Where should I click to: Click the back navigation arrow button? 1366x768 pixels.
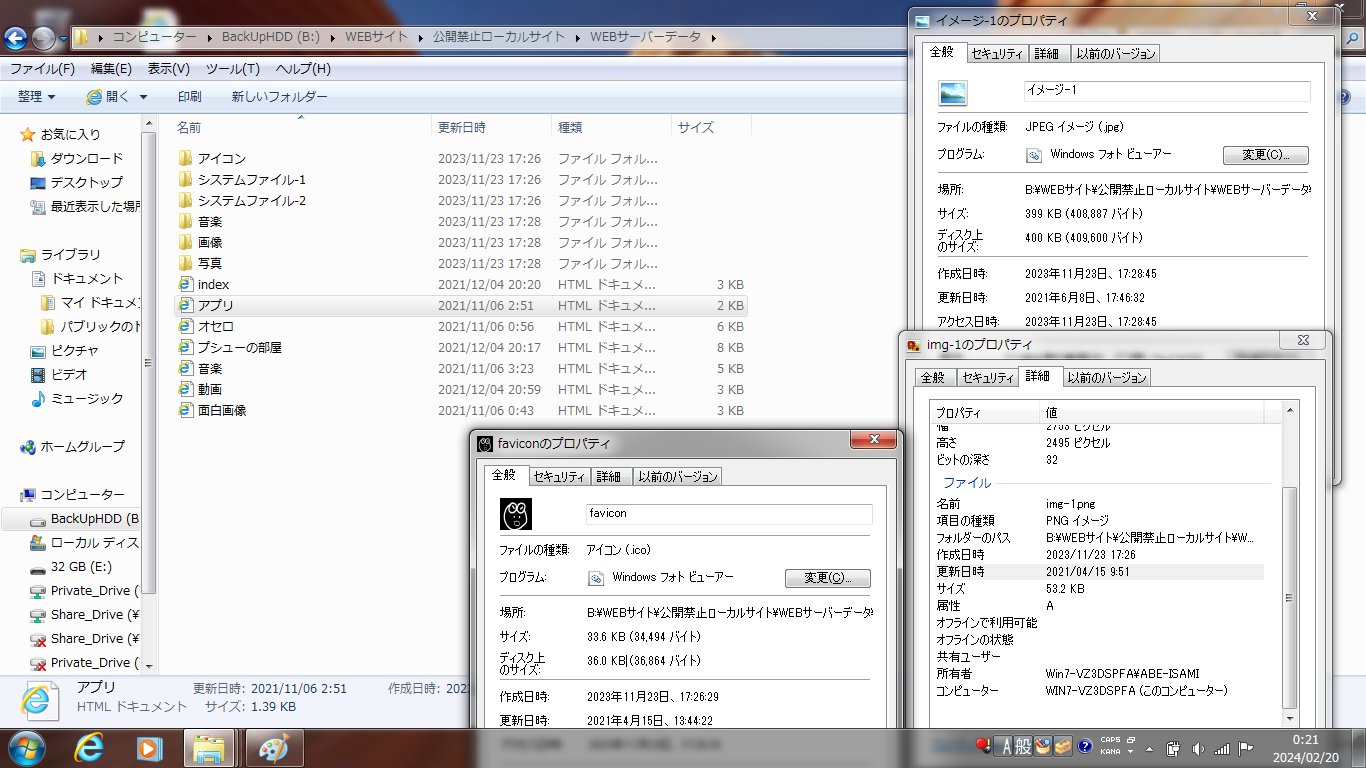point(15,38)
